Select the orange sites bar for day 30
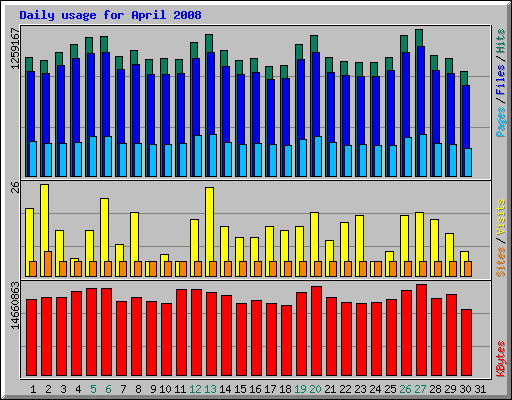The width and height of the screenshot is (512, 400). click(x=468, y=269)
